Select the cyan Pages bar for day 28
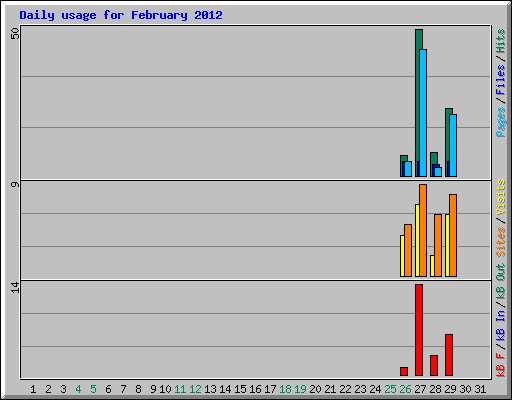 438,172
